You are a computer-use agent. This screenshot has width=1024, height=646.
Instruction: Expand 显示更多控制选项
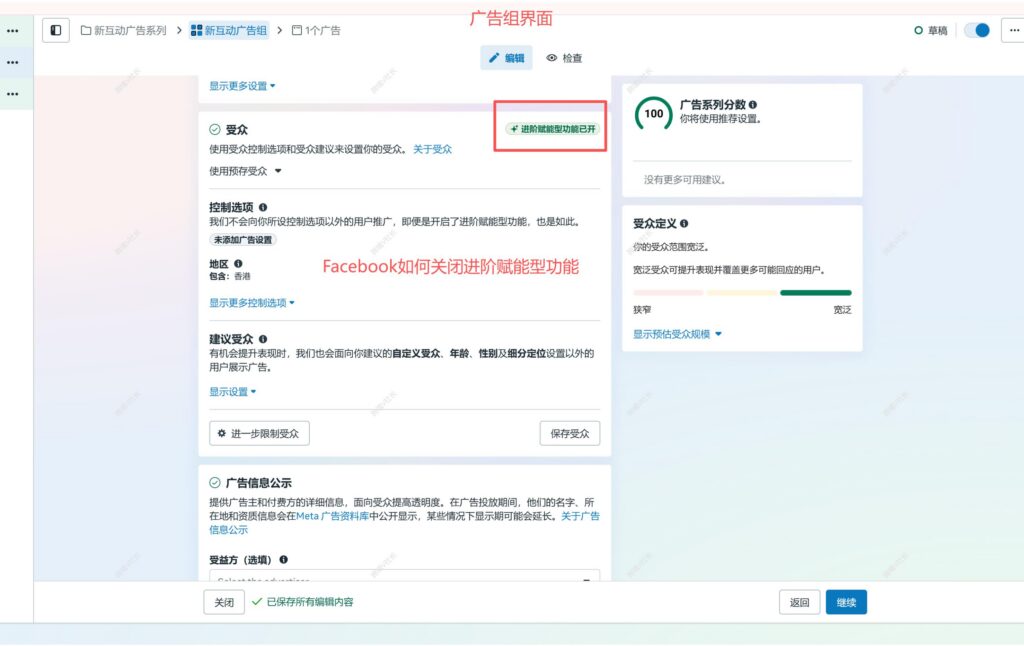[x=252, y=302]
